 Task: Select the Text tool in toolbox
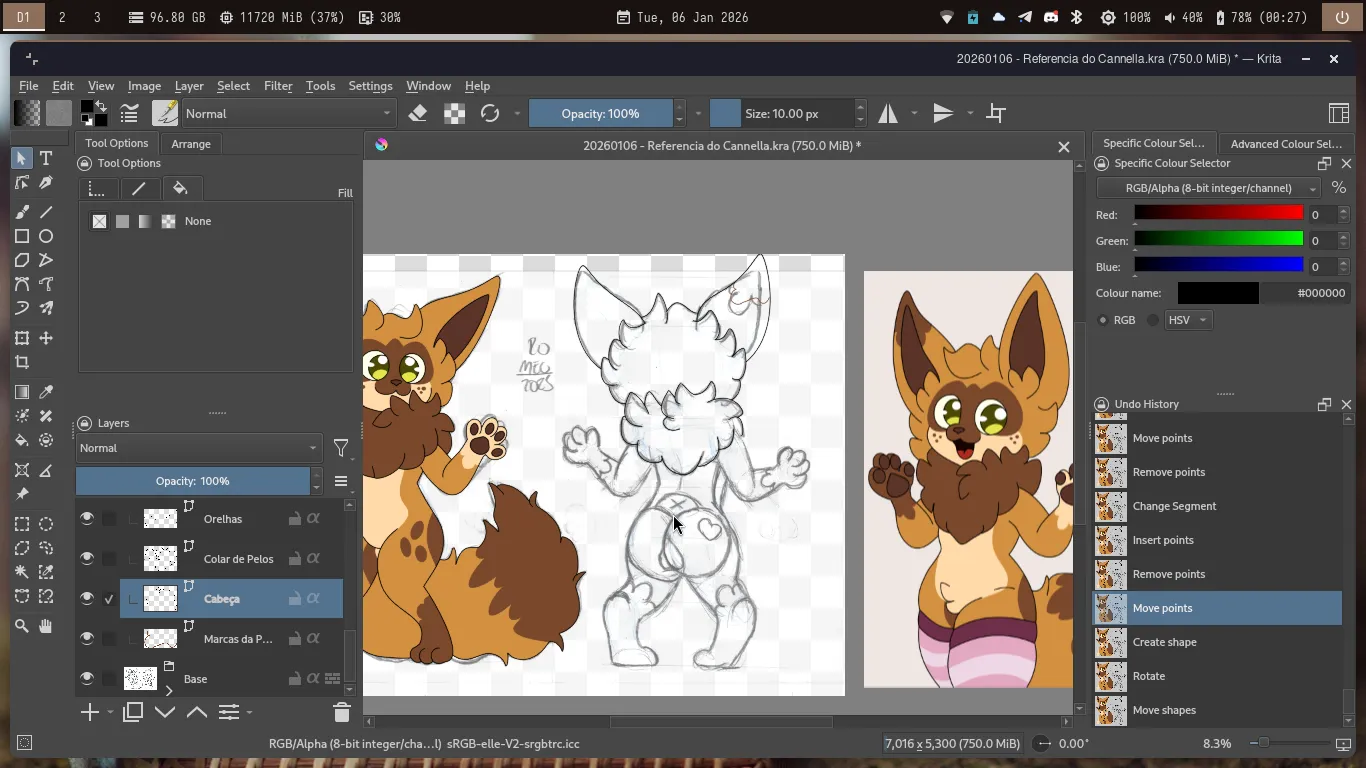coord(46,159)
